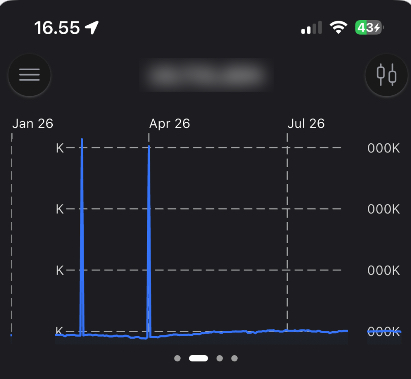Tap the location arrow beside the time
This screenshot has height=379, width=411.
pos(92,27)
